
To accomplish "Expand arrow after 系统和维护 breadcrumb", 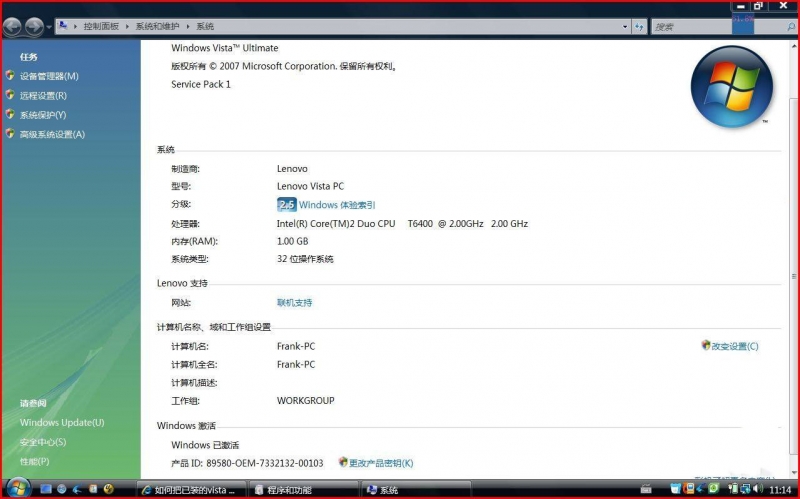I will click(188, 27).
